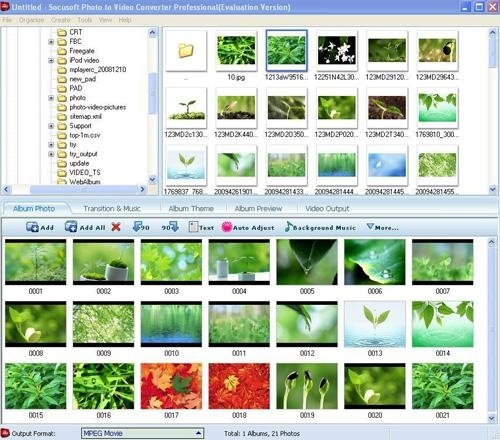This screenshot has width=500, height=440.
Task: Open Background Music settings
Action: click(x=320, y=227)
